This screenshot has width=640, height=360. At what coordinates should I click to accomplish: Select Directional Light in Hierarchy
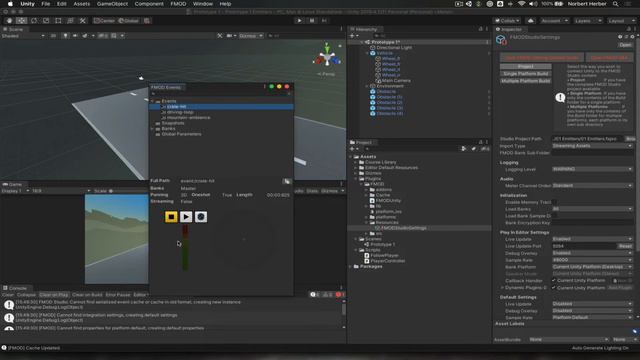click(394, 48)
